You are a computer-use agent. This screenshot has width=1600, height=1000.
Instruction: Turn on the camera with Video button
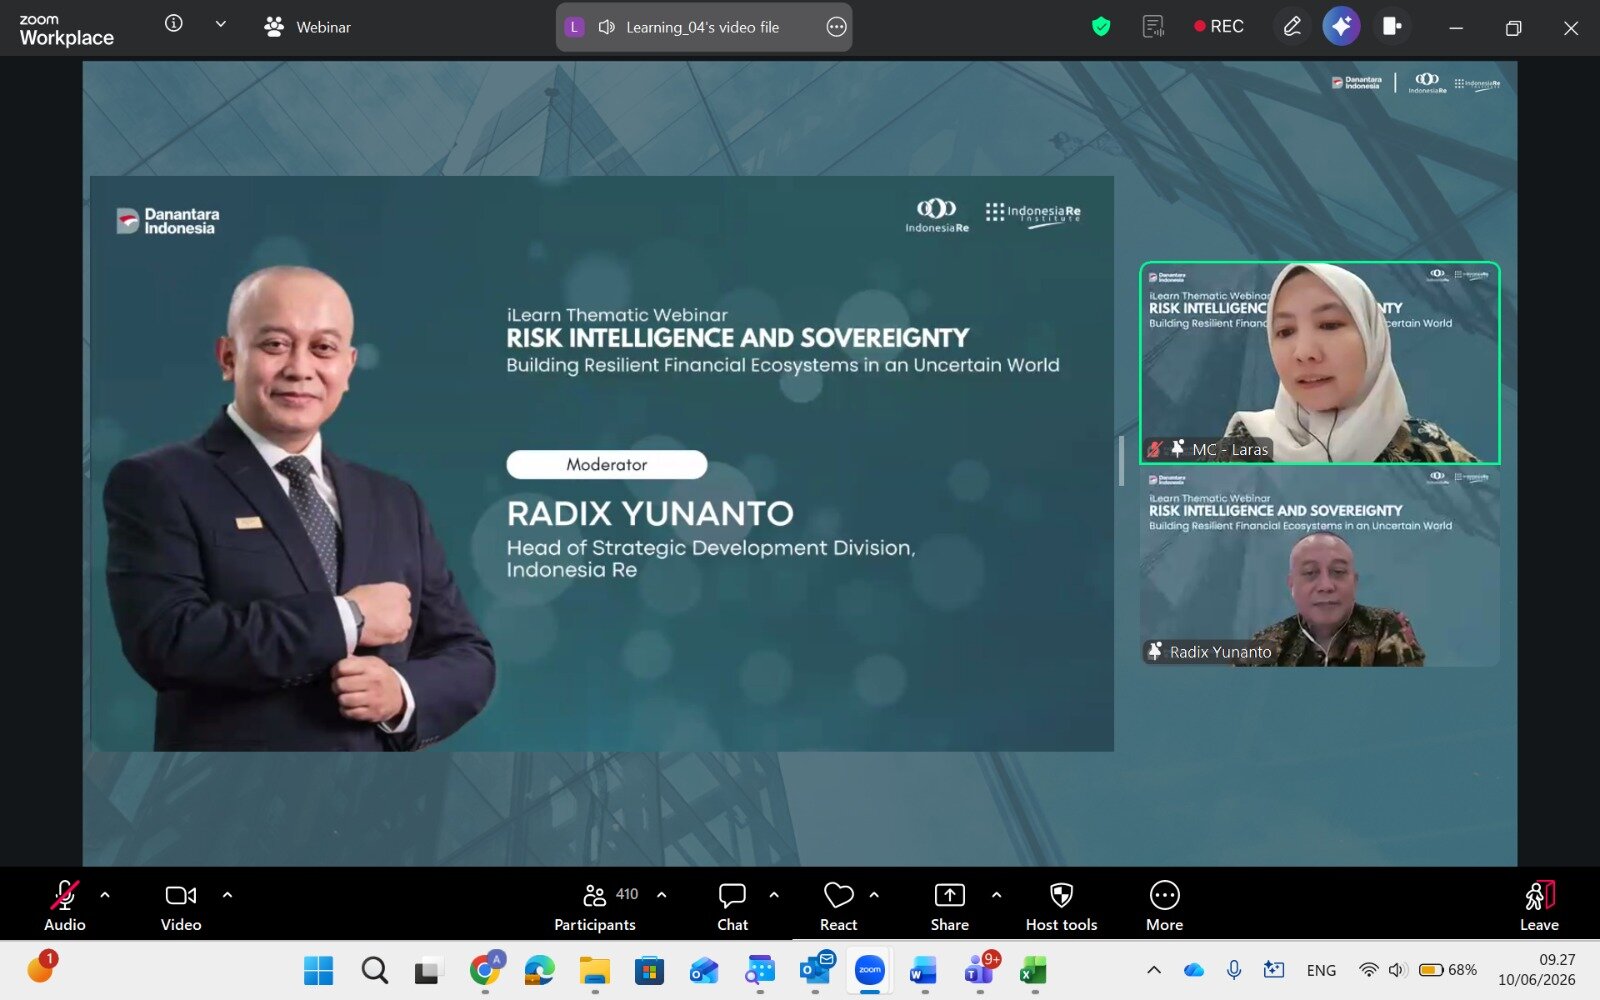181,906
